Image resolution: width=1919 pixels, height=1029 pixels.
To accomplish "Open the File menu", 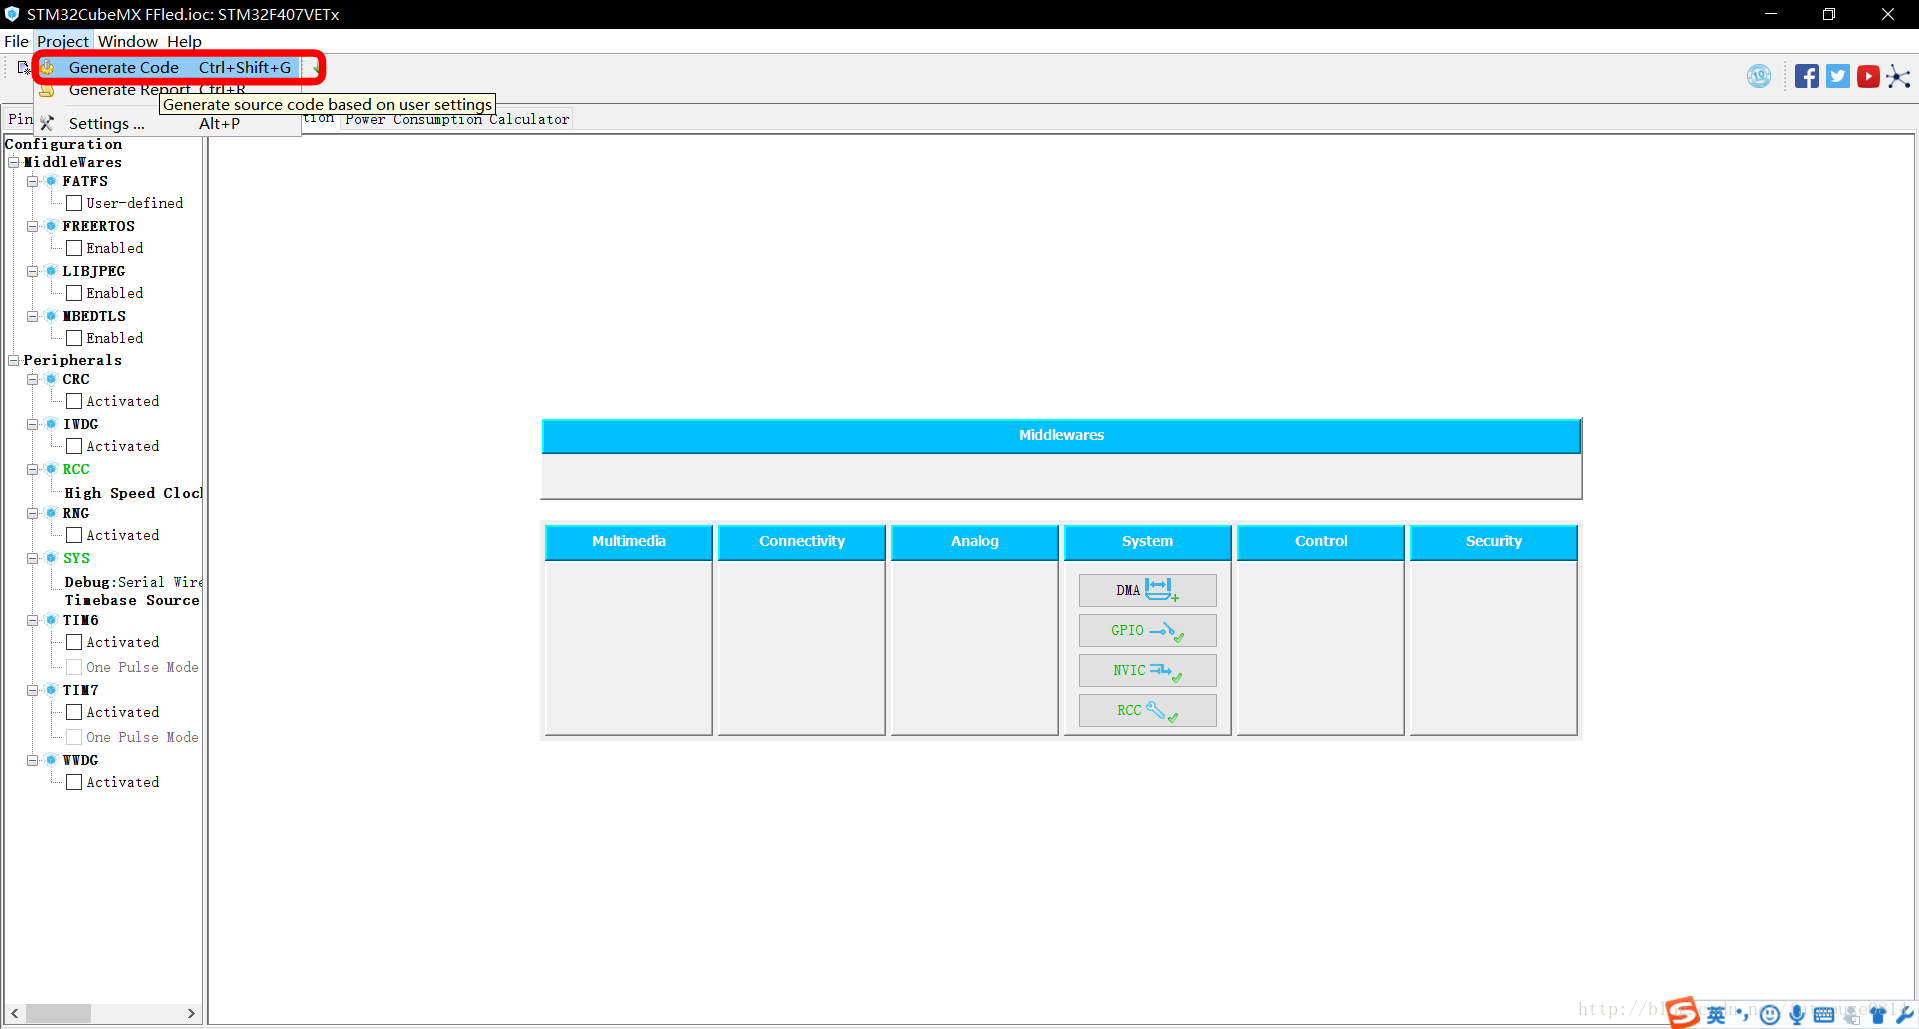I will (16, 41).
